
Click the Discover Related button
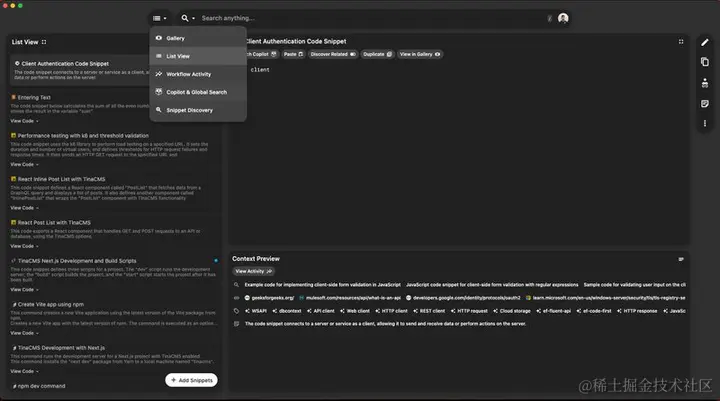click(x=333, y=54)
